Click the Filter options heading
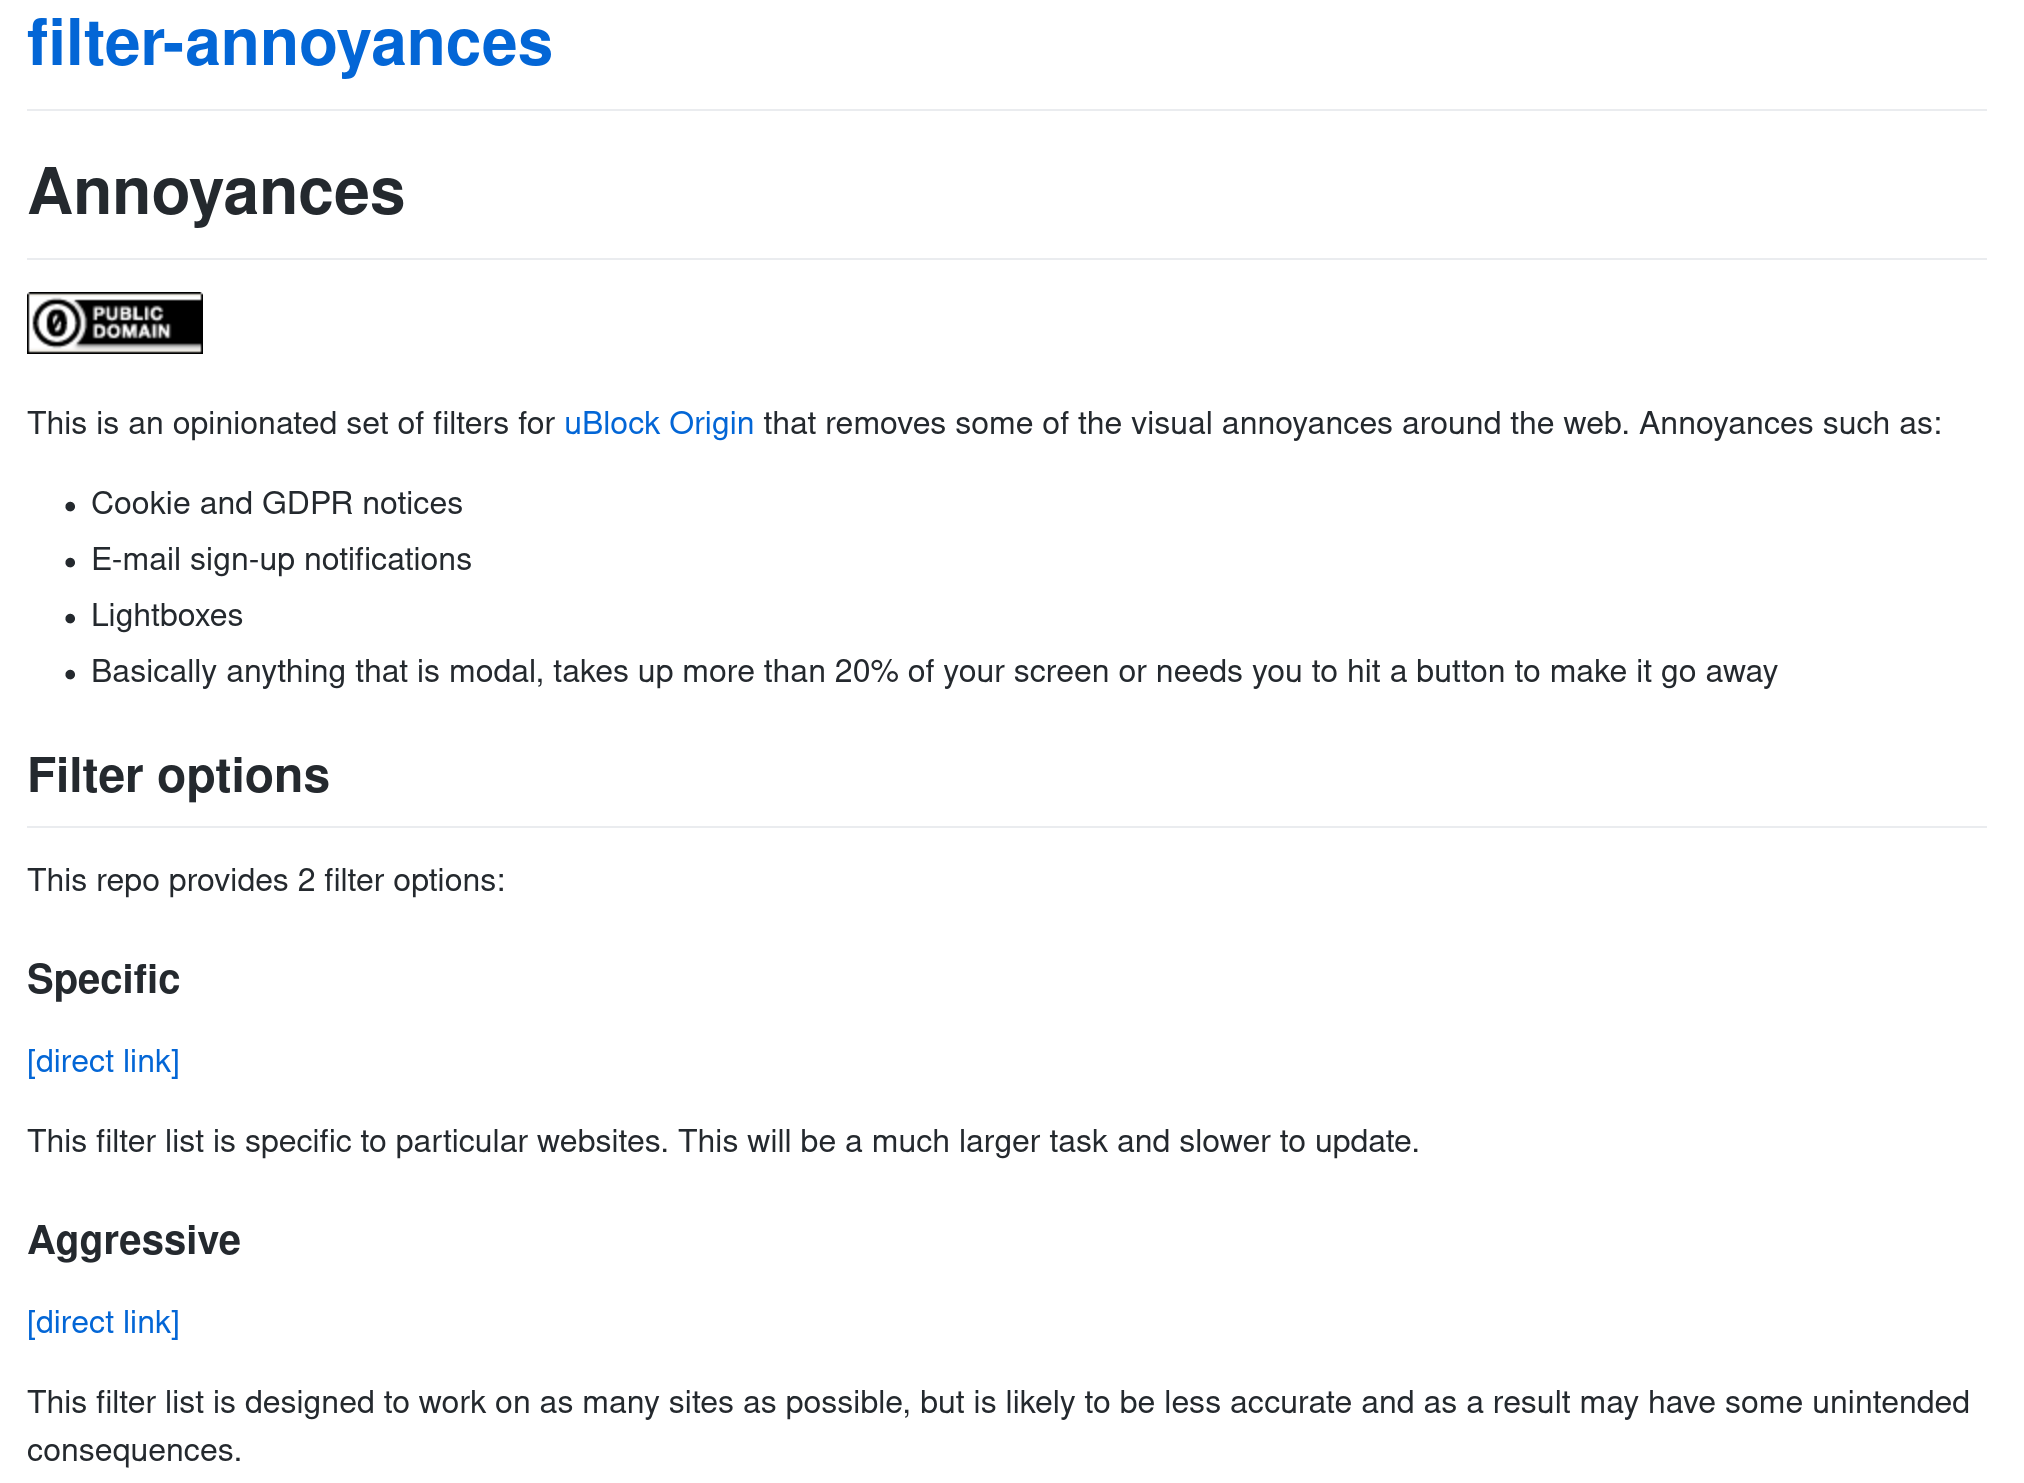 pos(178,776)
